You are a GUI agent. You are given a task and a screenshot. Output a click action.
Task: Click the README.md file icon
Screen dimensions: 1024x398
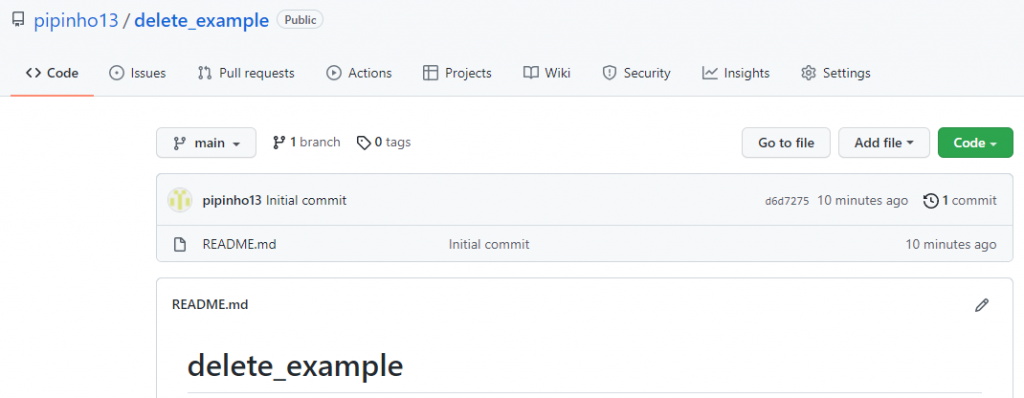tap(180, 244)
